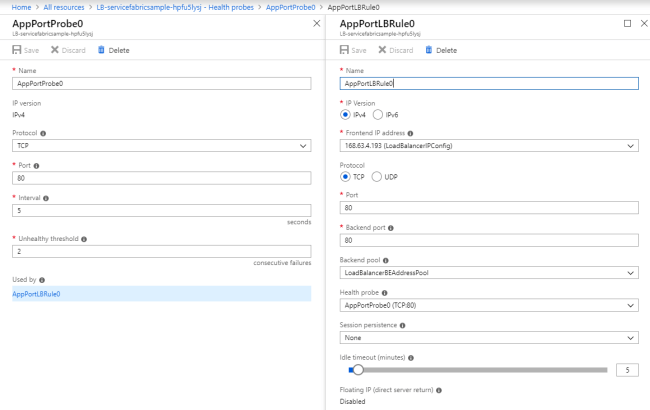650x410 pixels.
Task: Click Save icon in AppPortLBRule0 pane
Action: click(x=344, y=50)
